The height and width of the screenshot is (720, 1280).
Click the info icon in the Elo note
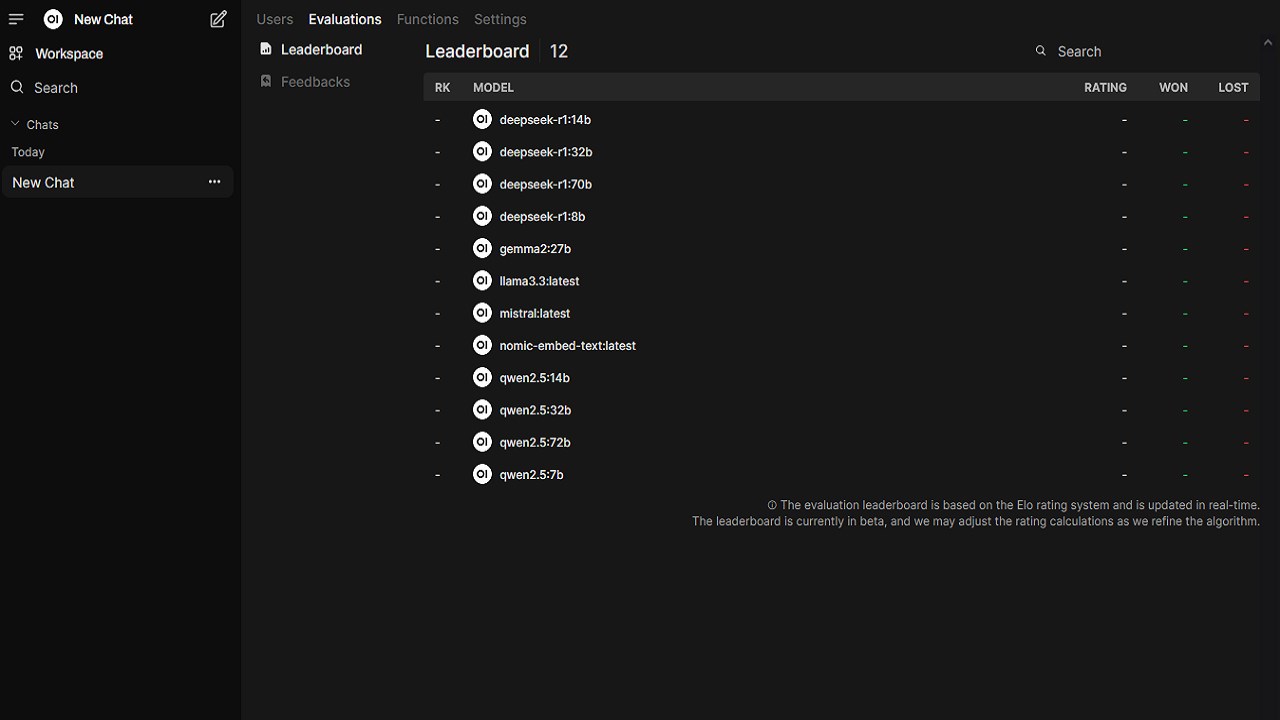pyautogui.click(x=772, y=506)
